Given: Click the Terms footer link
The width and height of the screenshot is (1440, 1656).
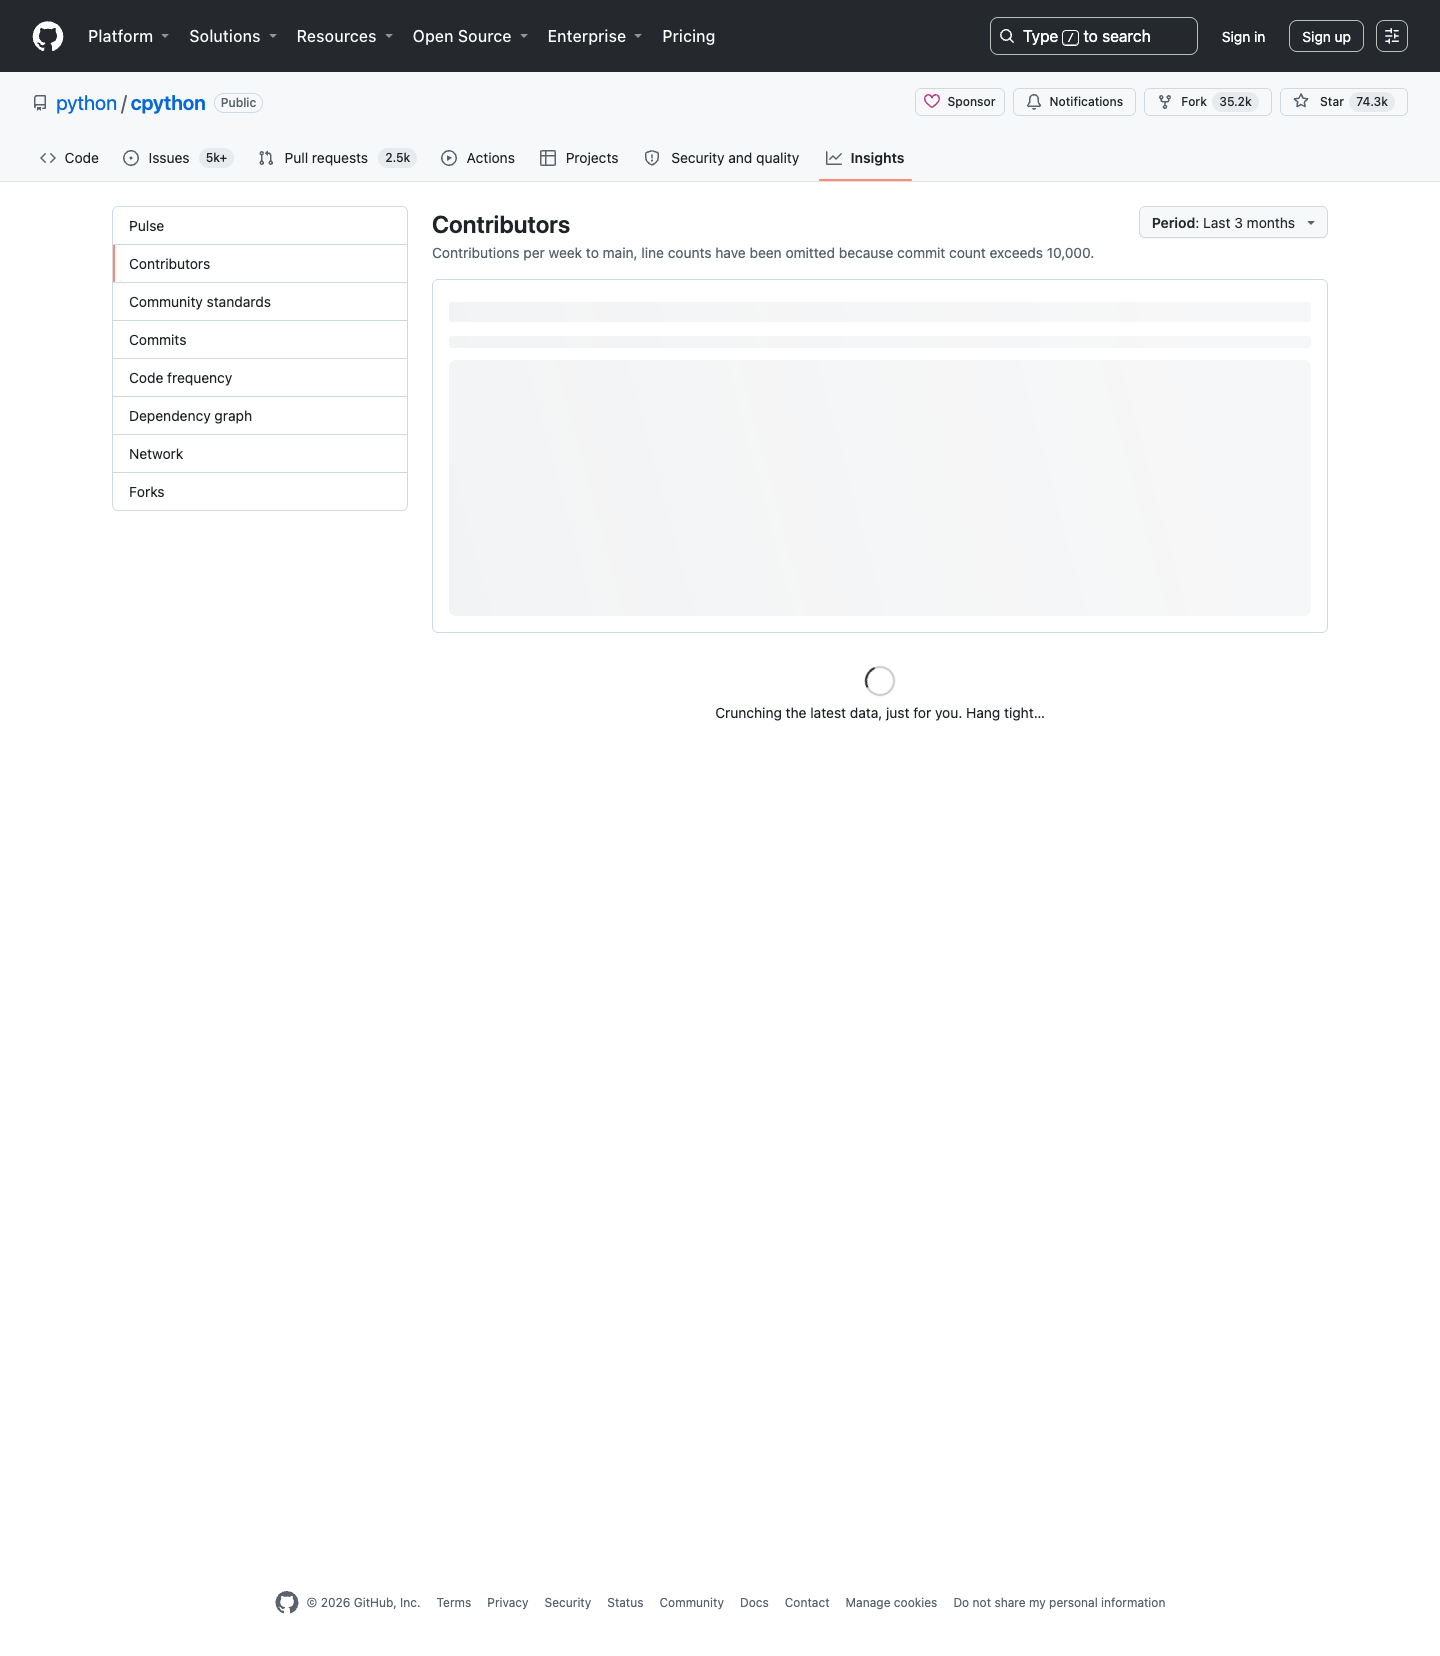Looking at the screenshot, I should click(x=454, y=1603).
